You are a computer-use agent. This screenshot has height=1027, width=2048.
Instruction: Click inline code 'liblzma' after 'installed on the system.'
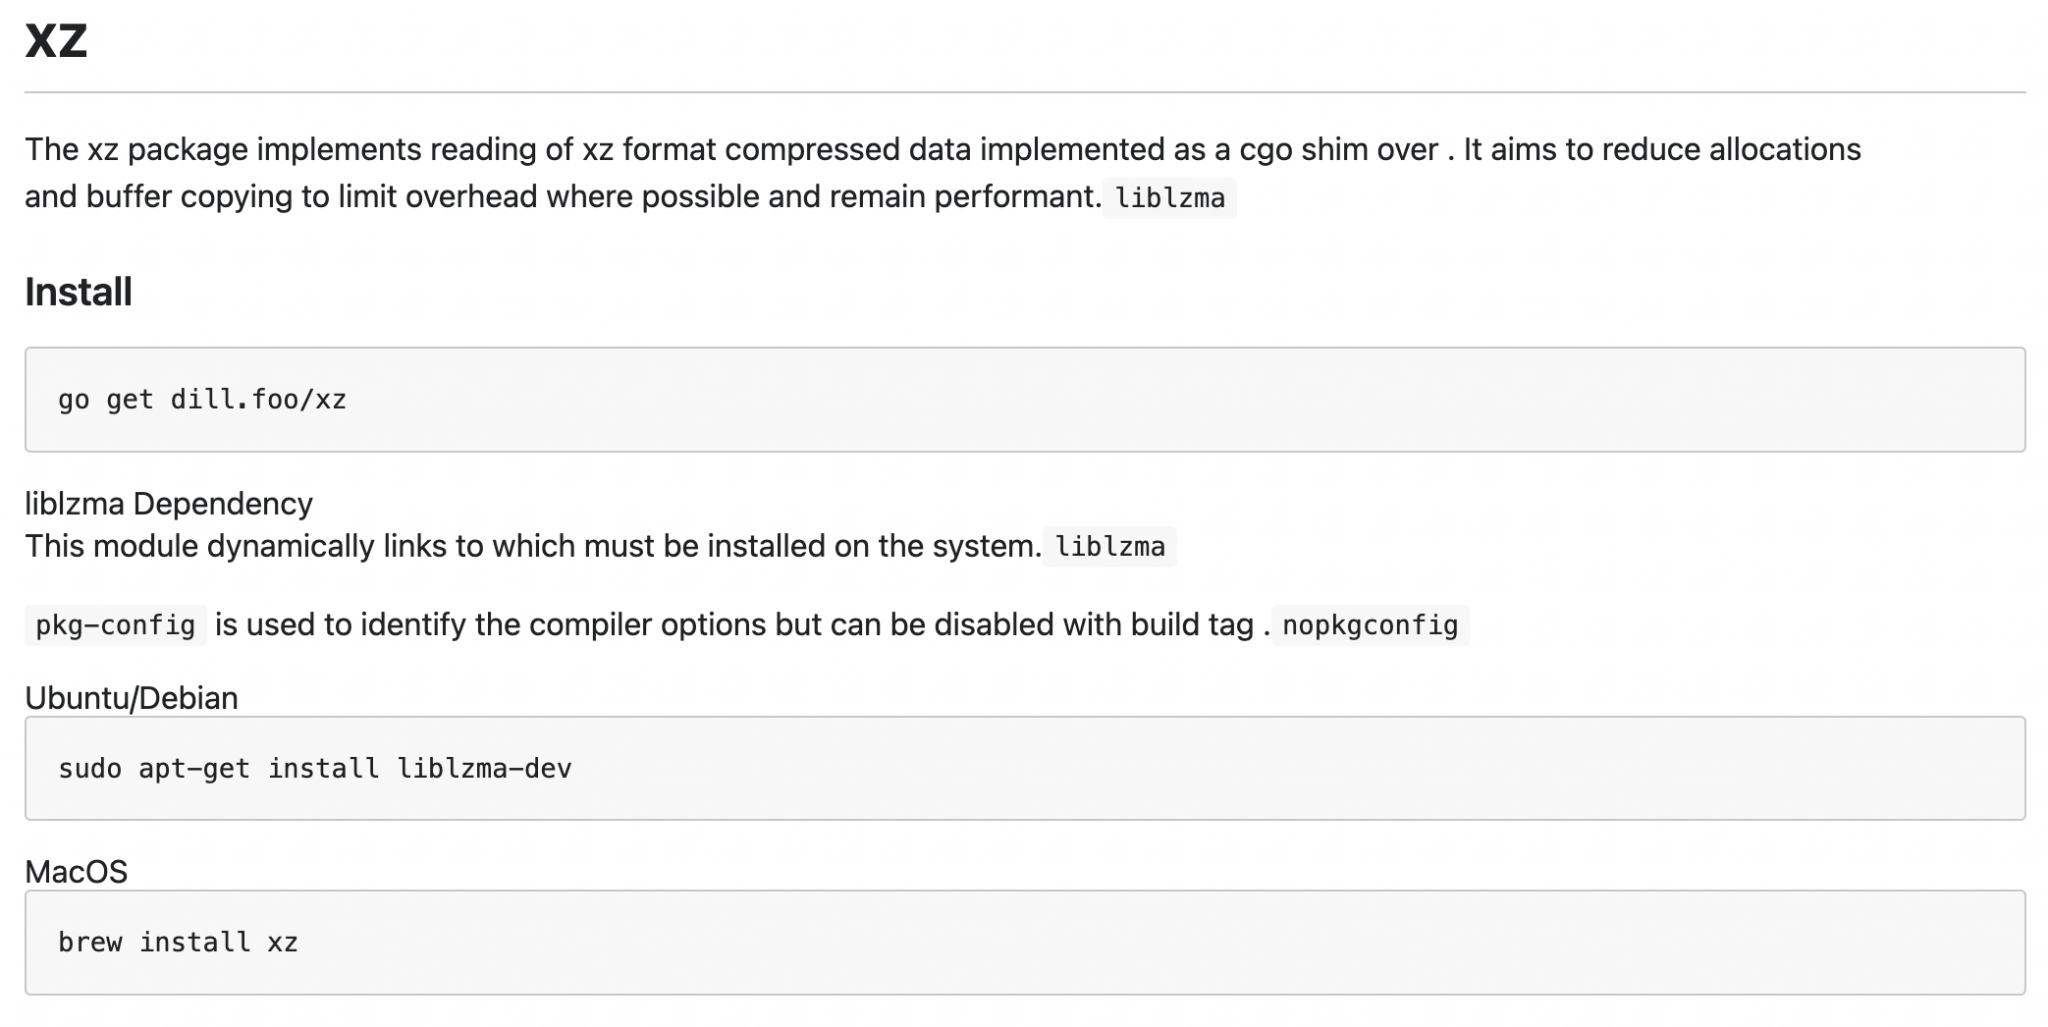point(1109,547)
